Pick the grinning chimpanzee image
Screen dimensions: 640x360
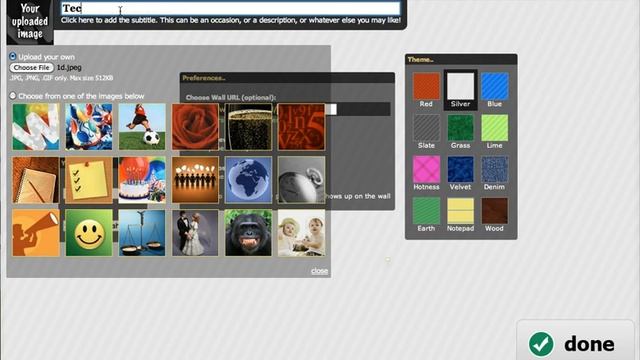pyautogui.click(x=248, y=233)
